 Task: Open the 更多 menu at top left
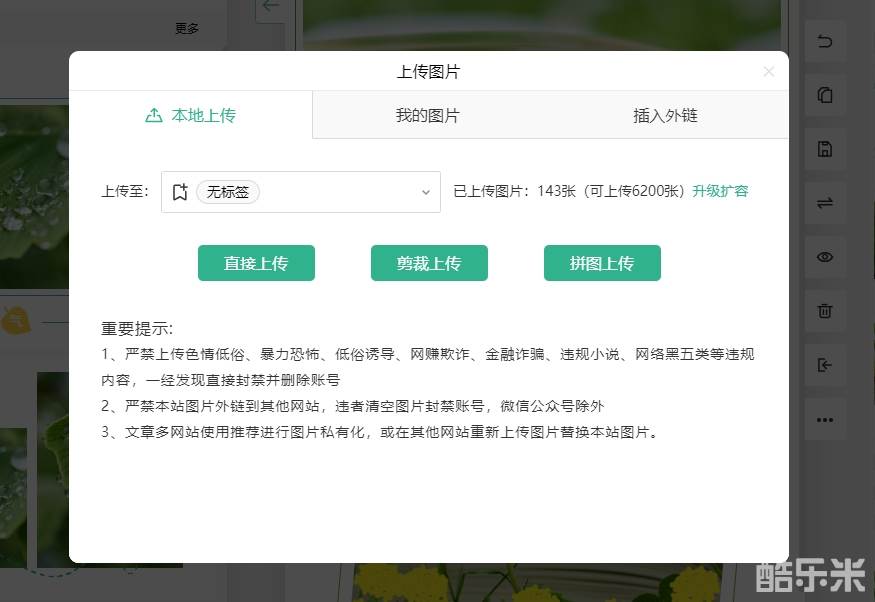tap(187, 29)
